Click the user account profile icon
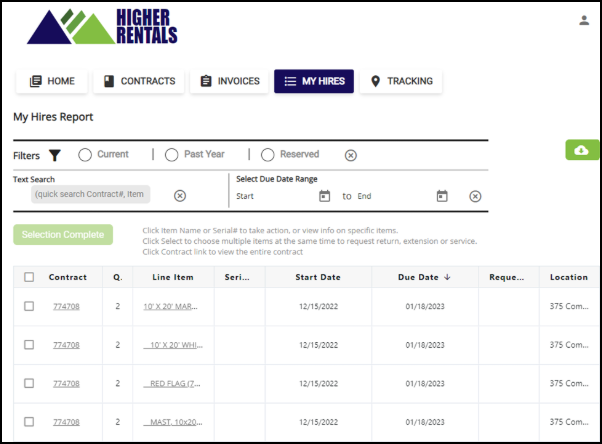 click(x=584, y=20)
